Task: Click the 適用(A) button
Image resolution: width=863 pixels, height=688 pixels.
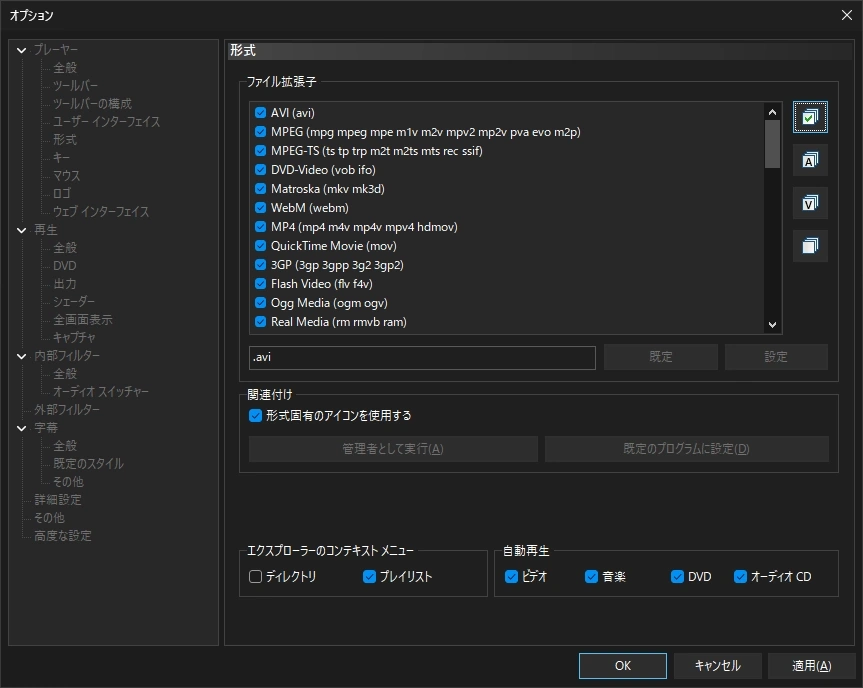Action: pyautogui.click(x=811, y=666)
